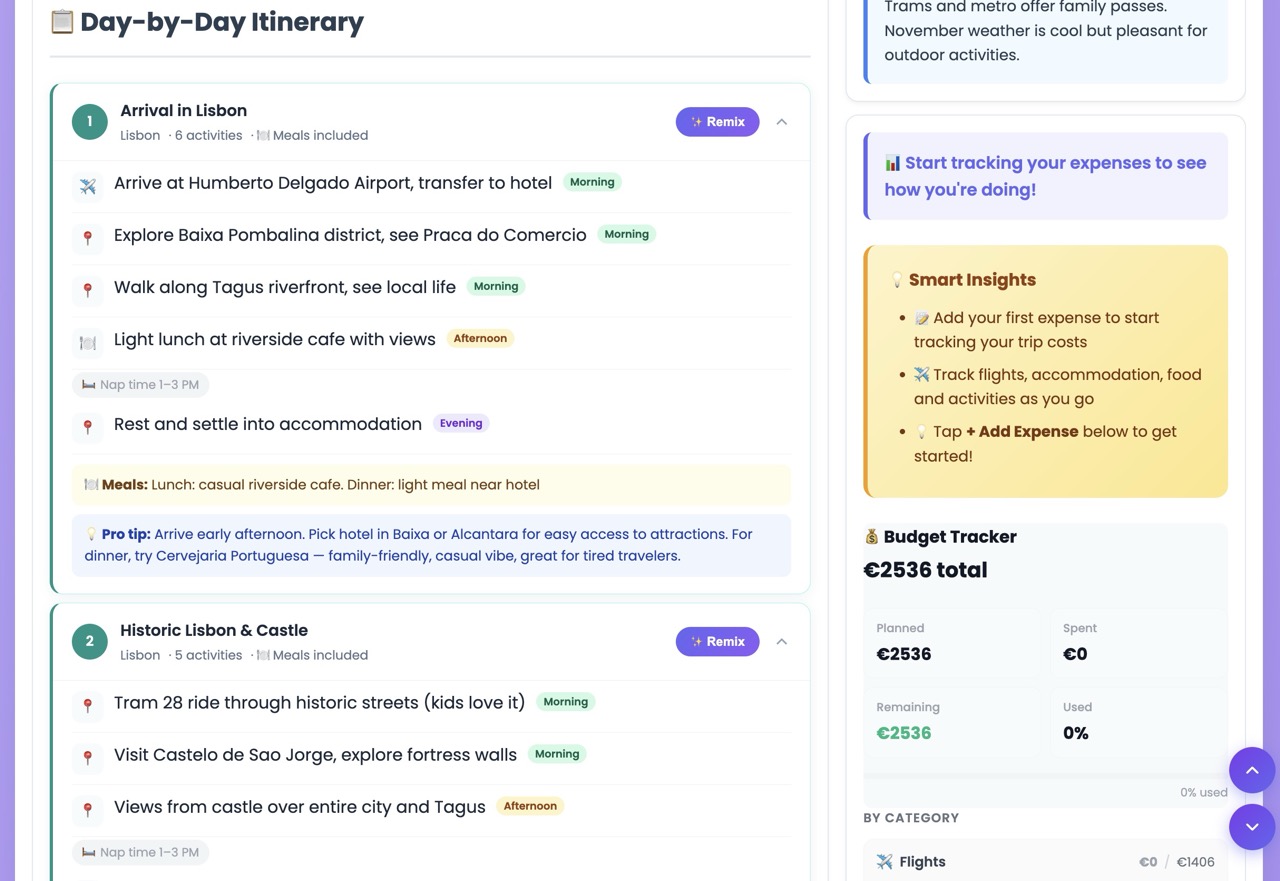Image resolution: width=1280 pixels, height=881 pixels.
Task: Click pin icon beside Walk along Tagus riverfront
Action: (x=88, y=290)
